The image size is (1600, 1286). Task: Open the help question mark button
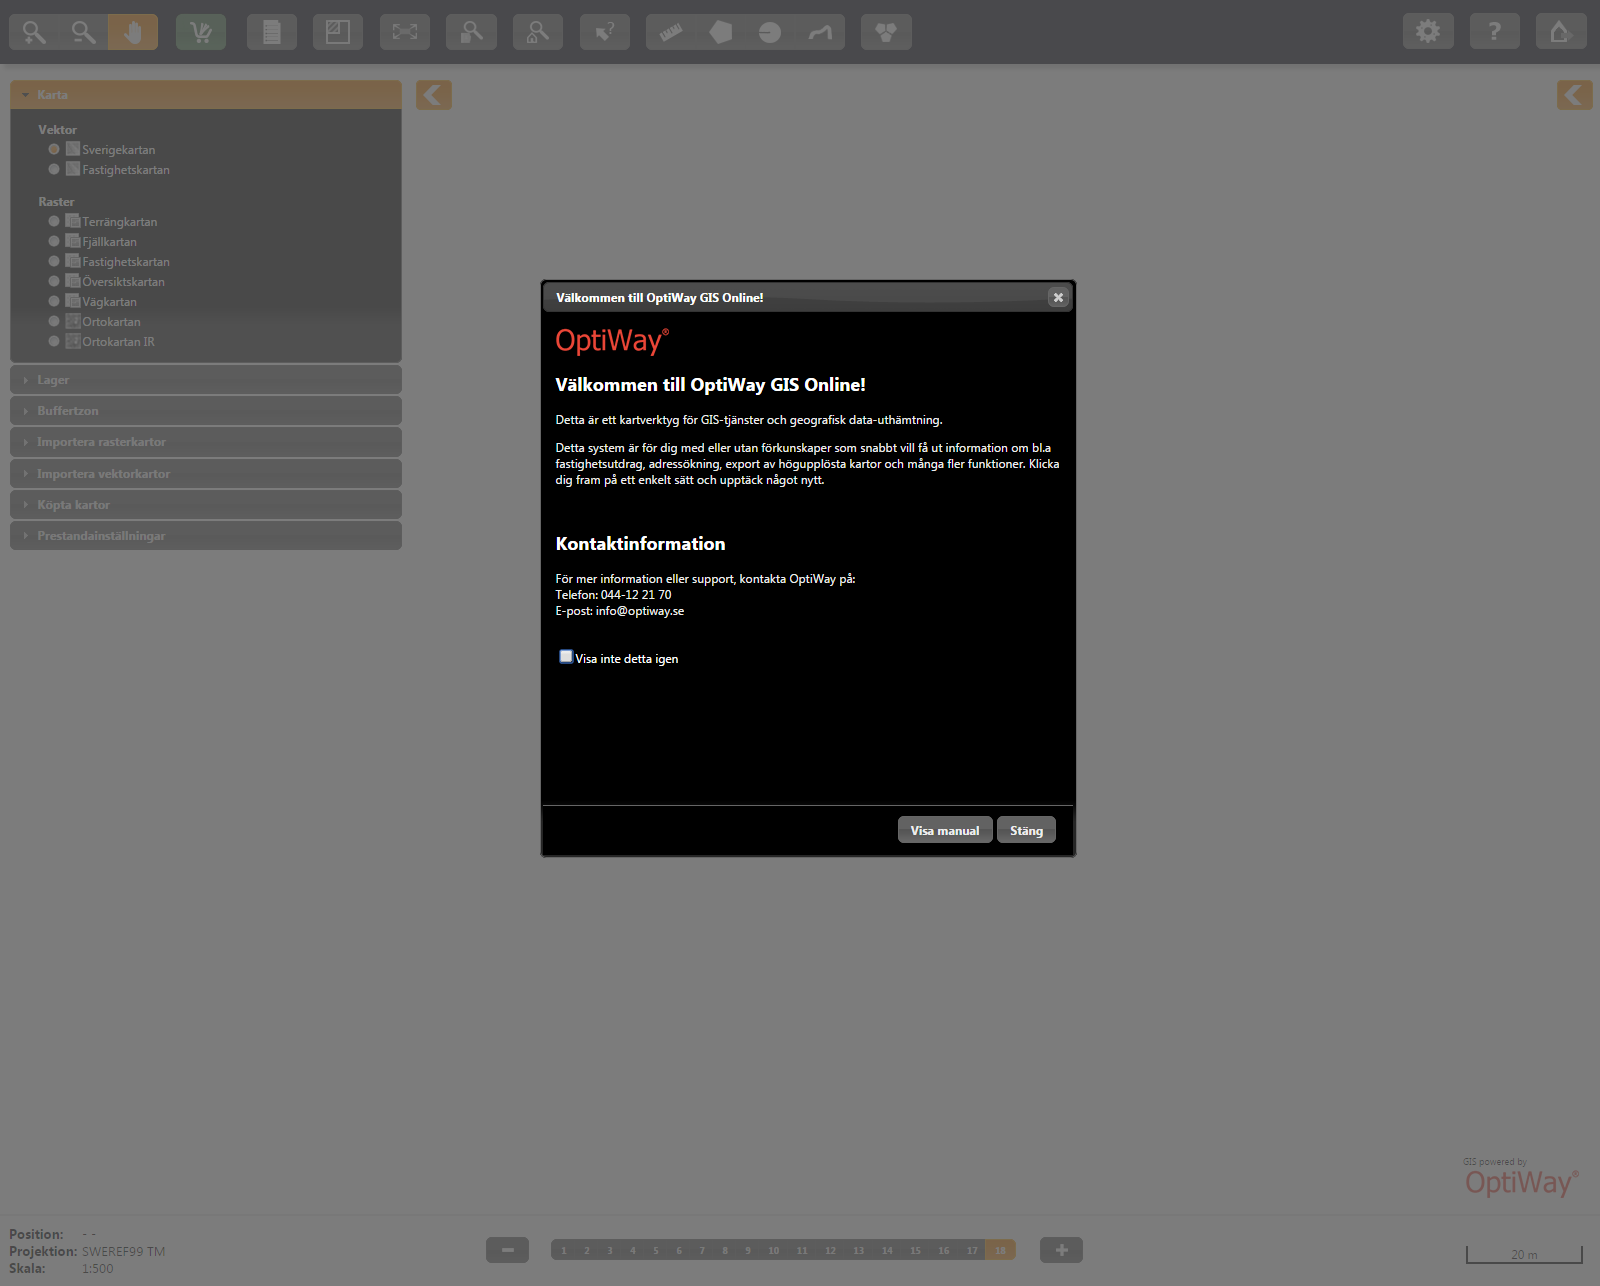pos(1495,32)
